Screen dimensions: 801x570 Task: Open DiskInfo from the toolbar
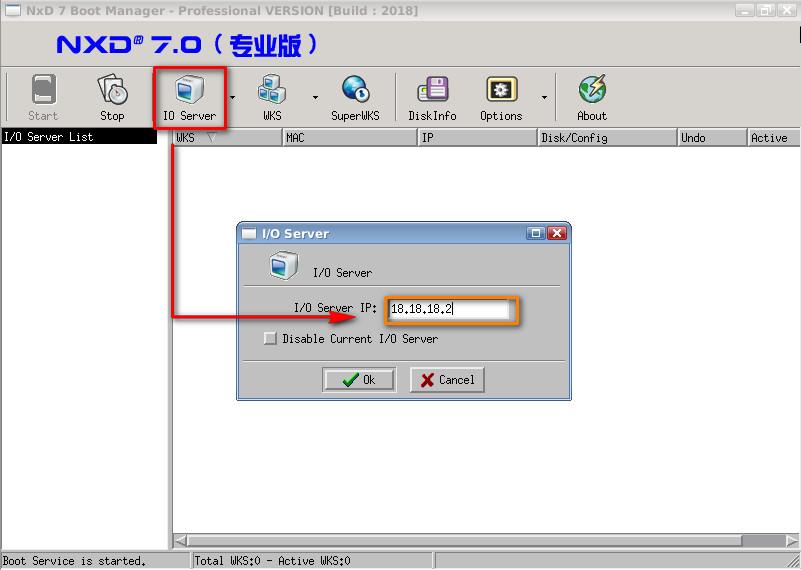pos(432,97)
